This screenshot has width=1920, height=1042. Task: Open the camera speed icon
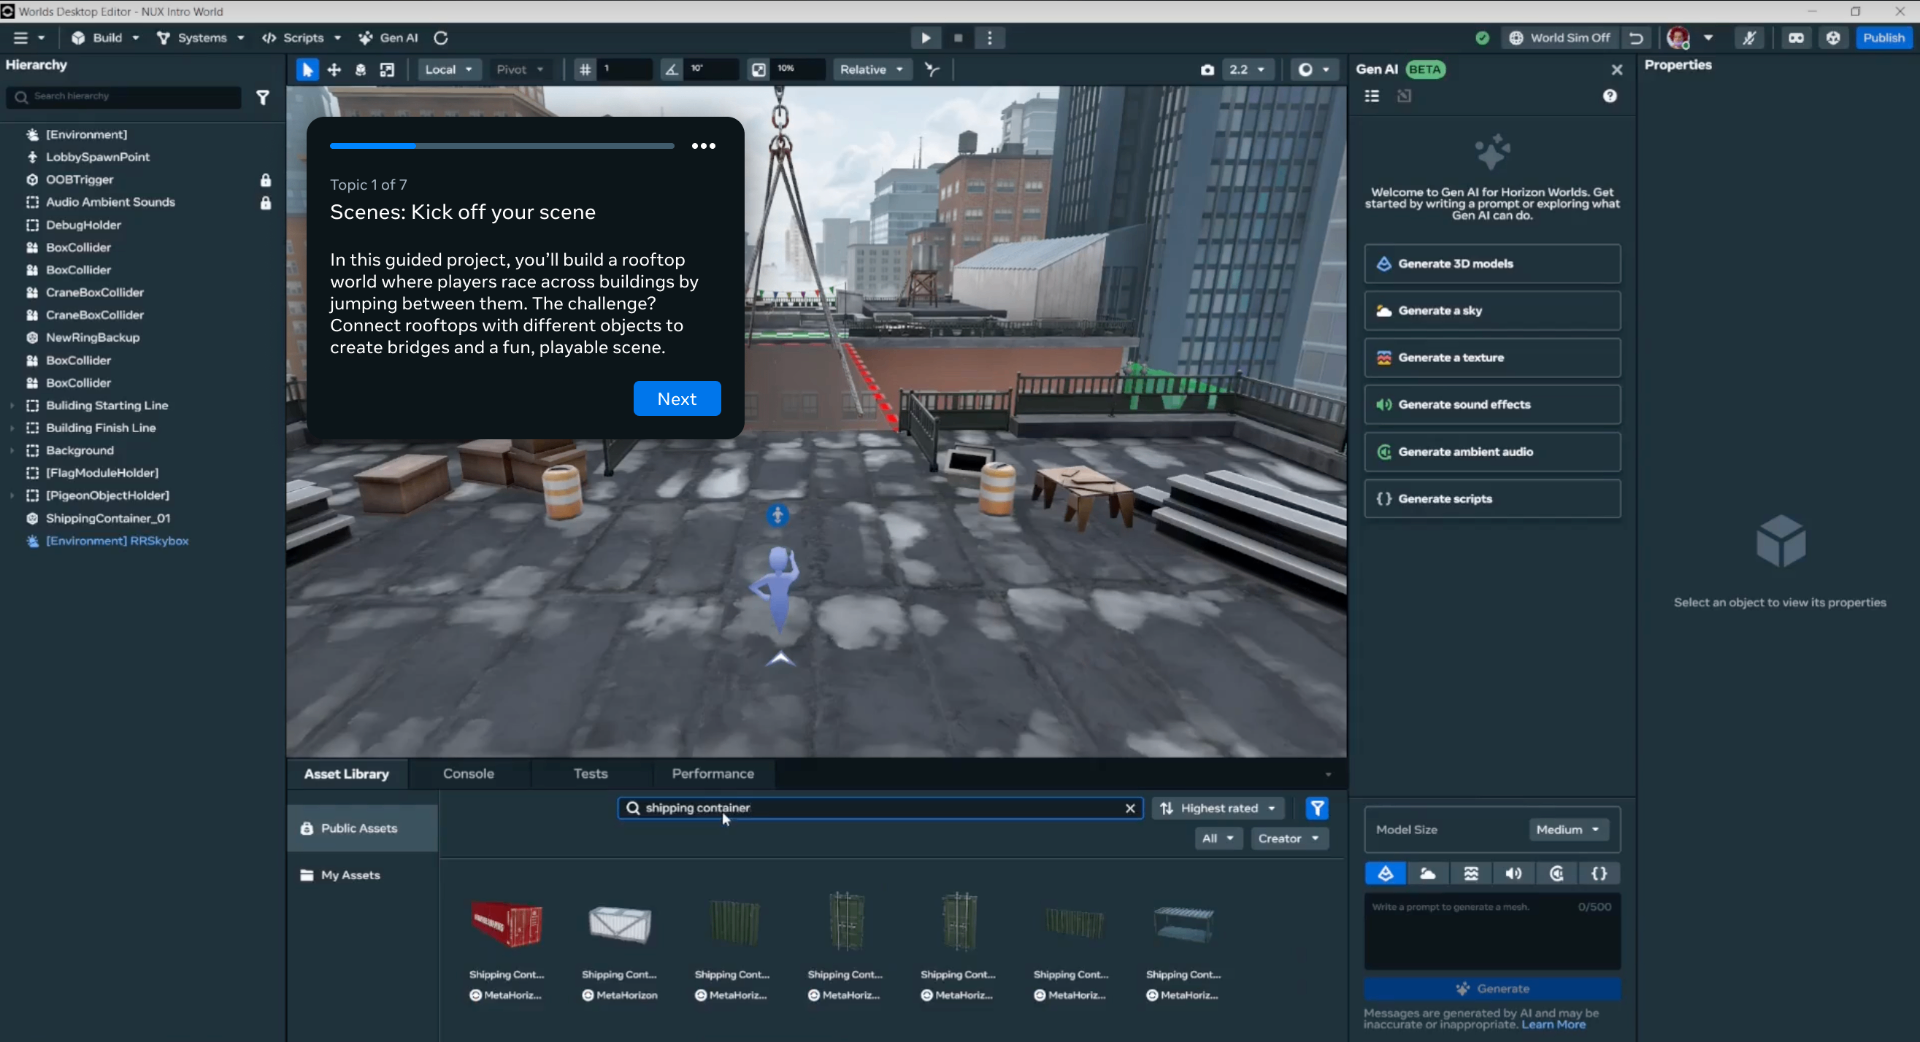tap(1207, 70)
